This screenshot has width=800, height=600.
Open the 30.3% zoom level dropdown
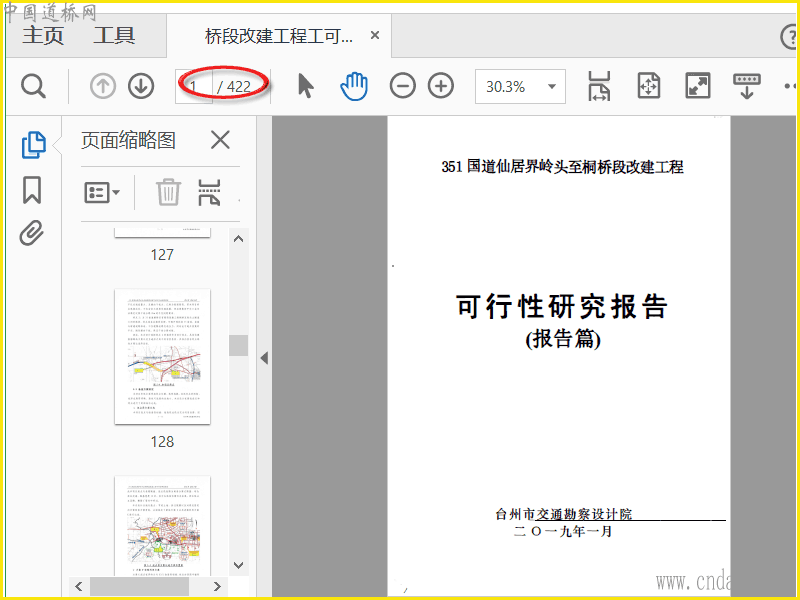click(520, 86)
